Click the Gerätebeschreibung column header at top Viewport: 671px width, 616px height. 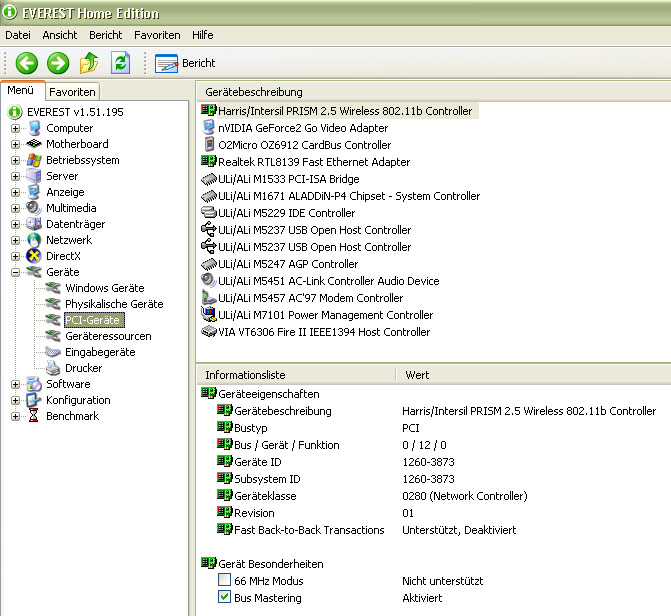(433, 92)
